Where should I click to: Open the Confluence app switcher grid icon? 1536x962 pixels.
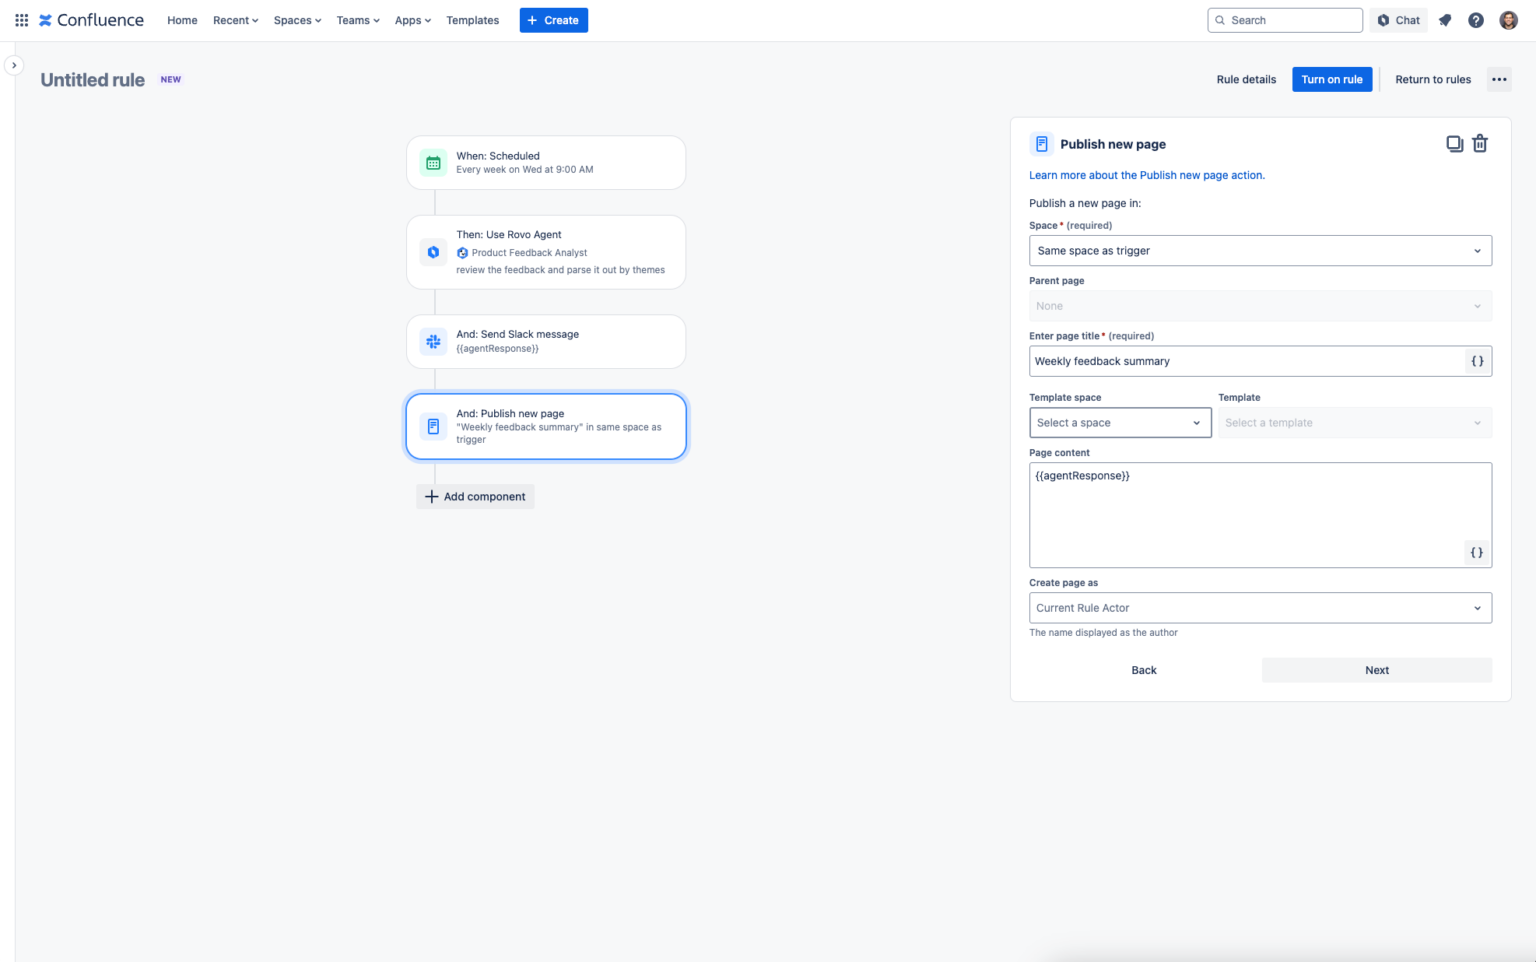[x=21, y=20]
